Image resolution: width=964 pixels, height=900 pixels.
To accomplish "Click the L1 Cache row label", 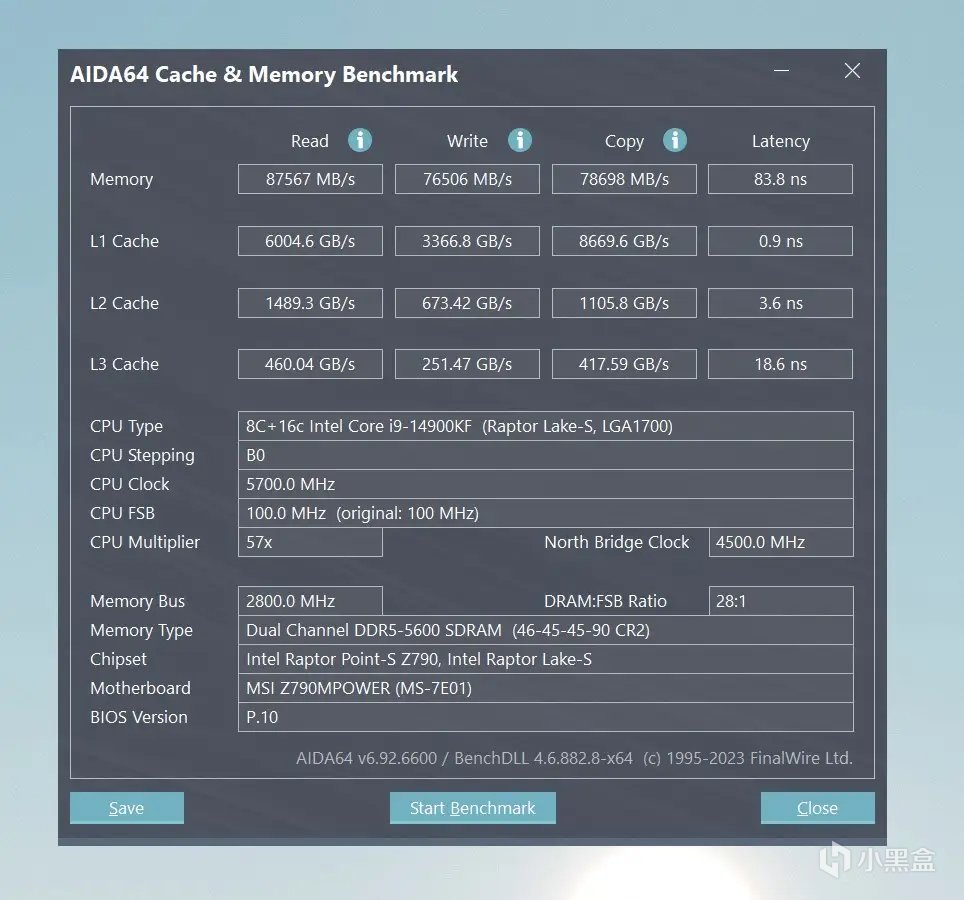I will (x=124, y=241).
